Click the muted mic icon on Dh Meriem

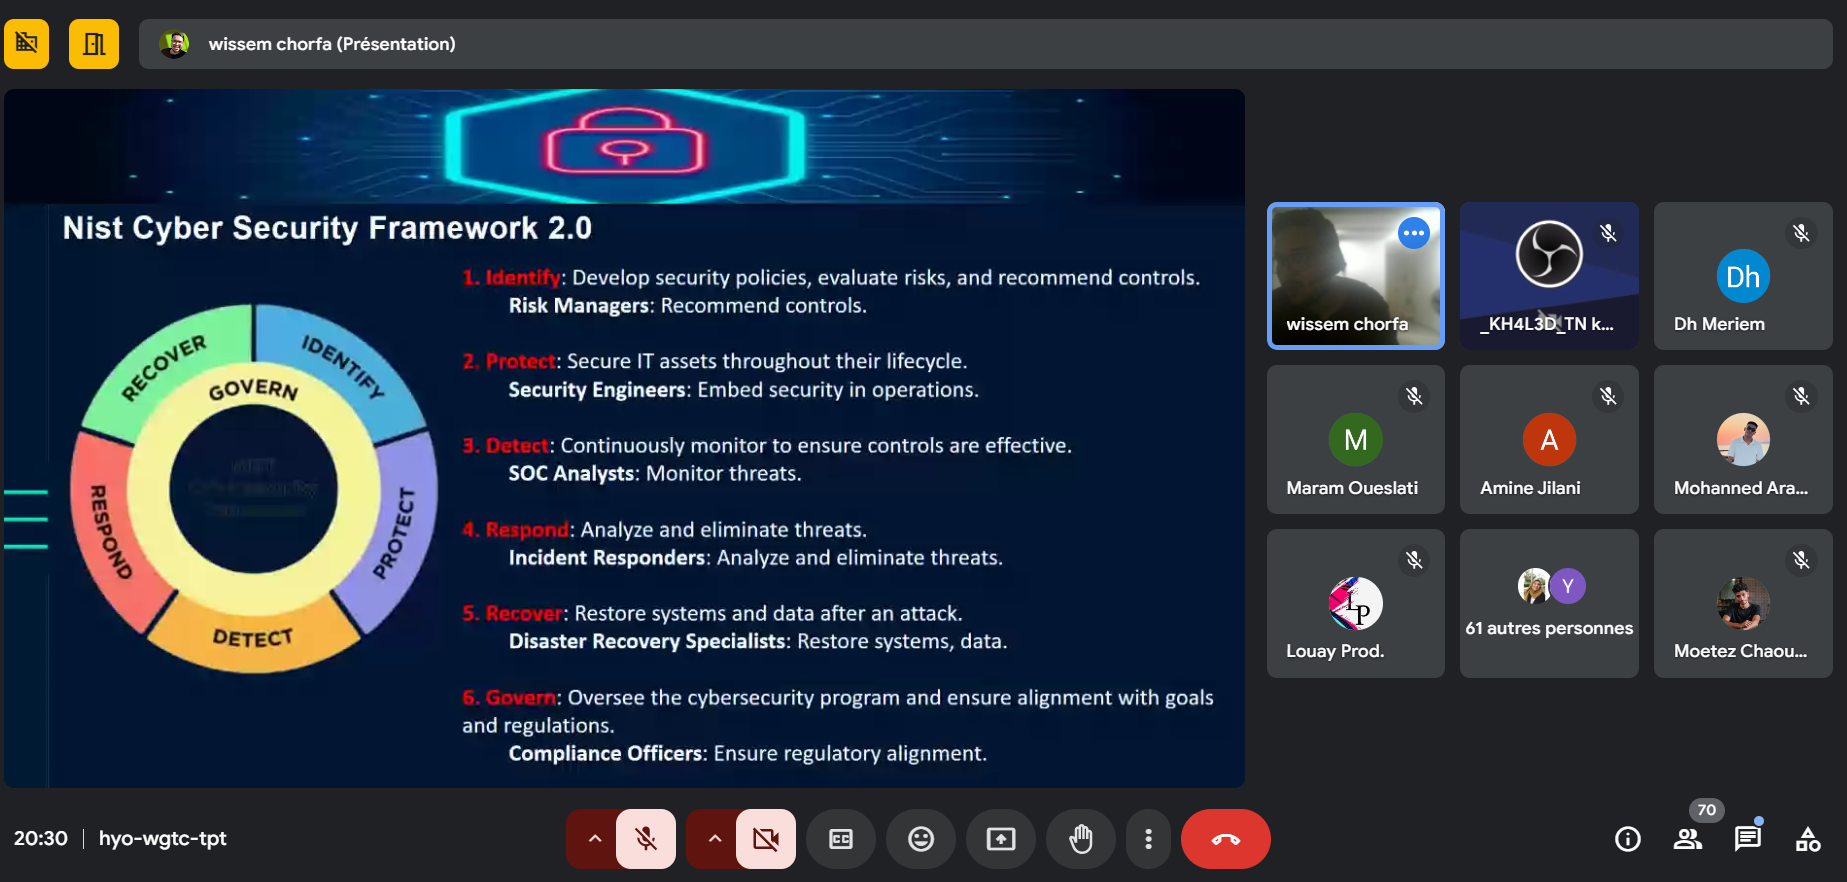pos(1801,233)
